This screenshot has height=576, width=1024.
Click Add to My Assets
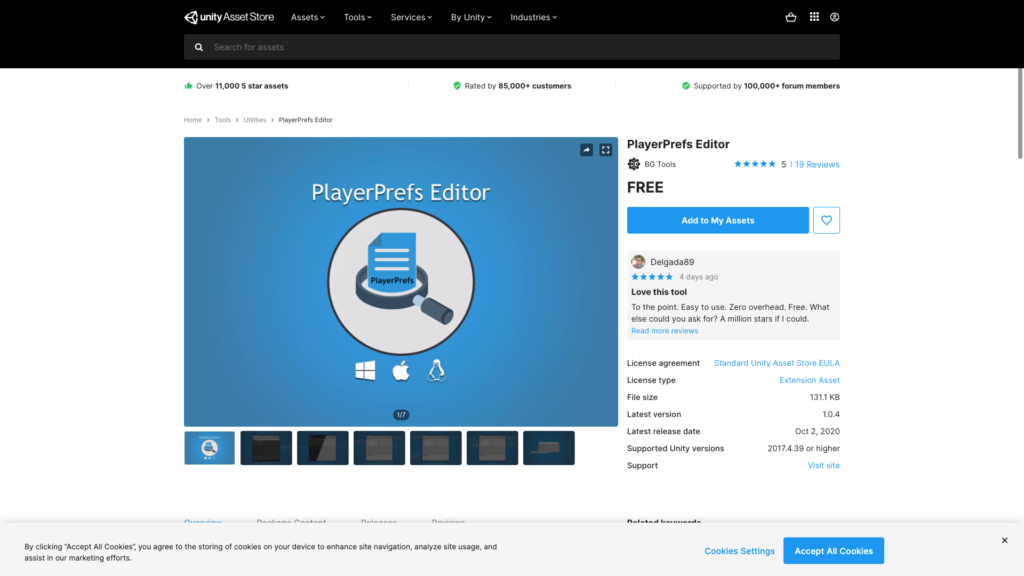click(x=717, y=220)
